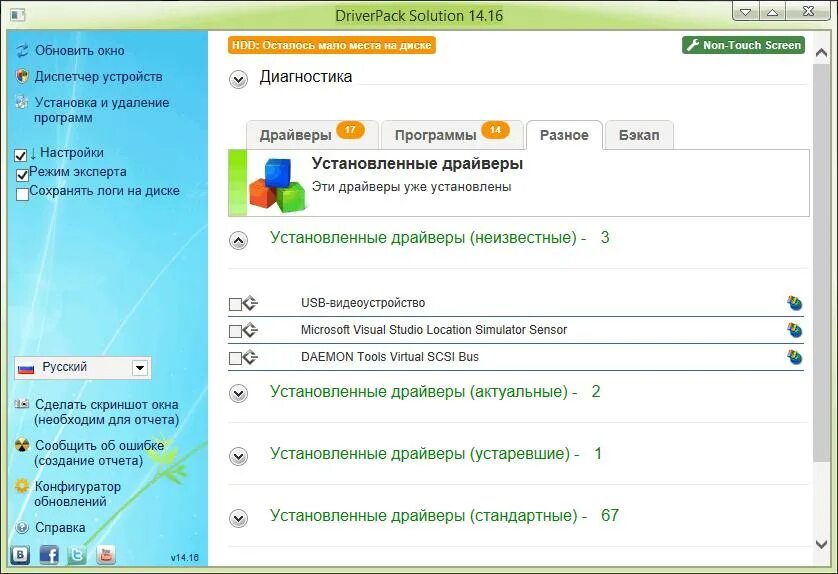838x574 pixels.
Task: Click arrow icon beside DAEMON Tools Virtual SCSI
Action: pos(250,357)
